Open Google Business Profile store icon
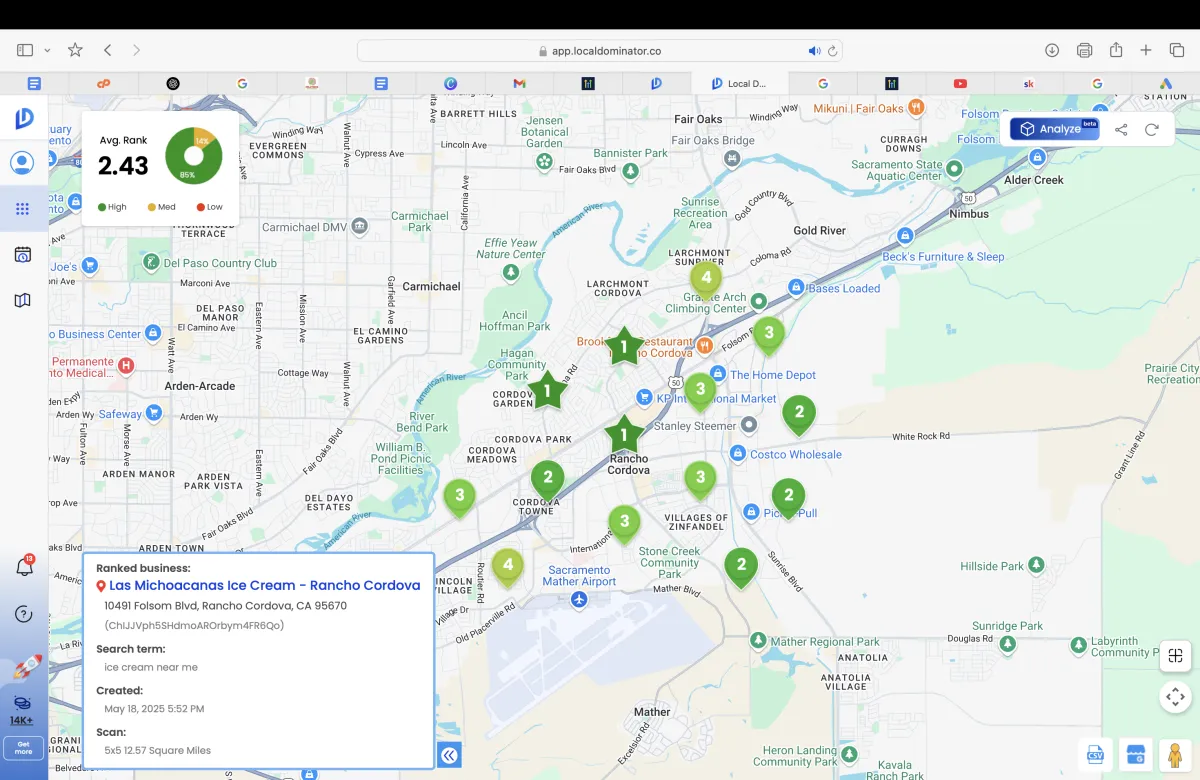This screenshot has height=780, width=1200. point(1135,755)
